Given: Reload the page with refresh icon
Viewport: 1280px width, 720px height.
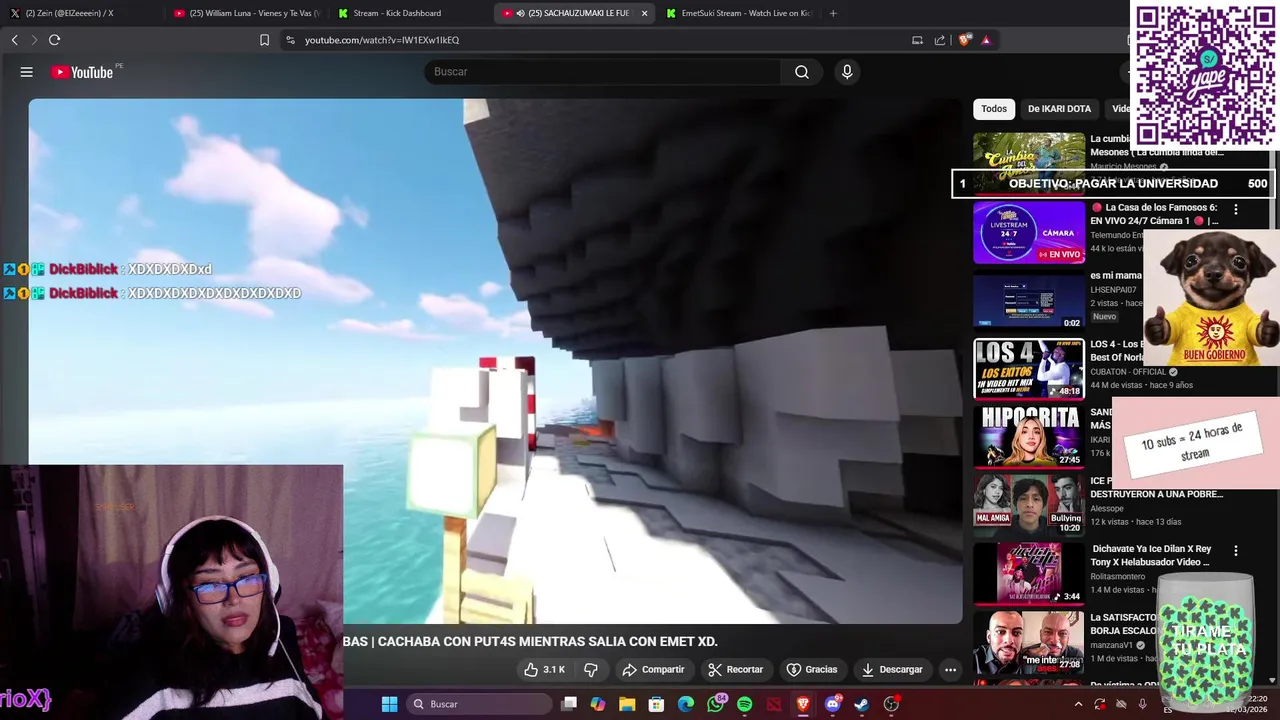Looking at the screenshot, I should 54,40.
